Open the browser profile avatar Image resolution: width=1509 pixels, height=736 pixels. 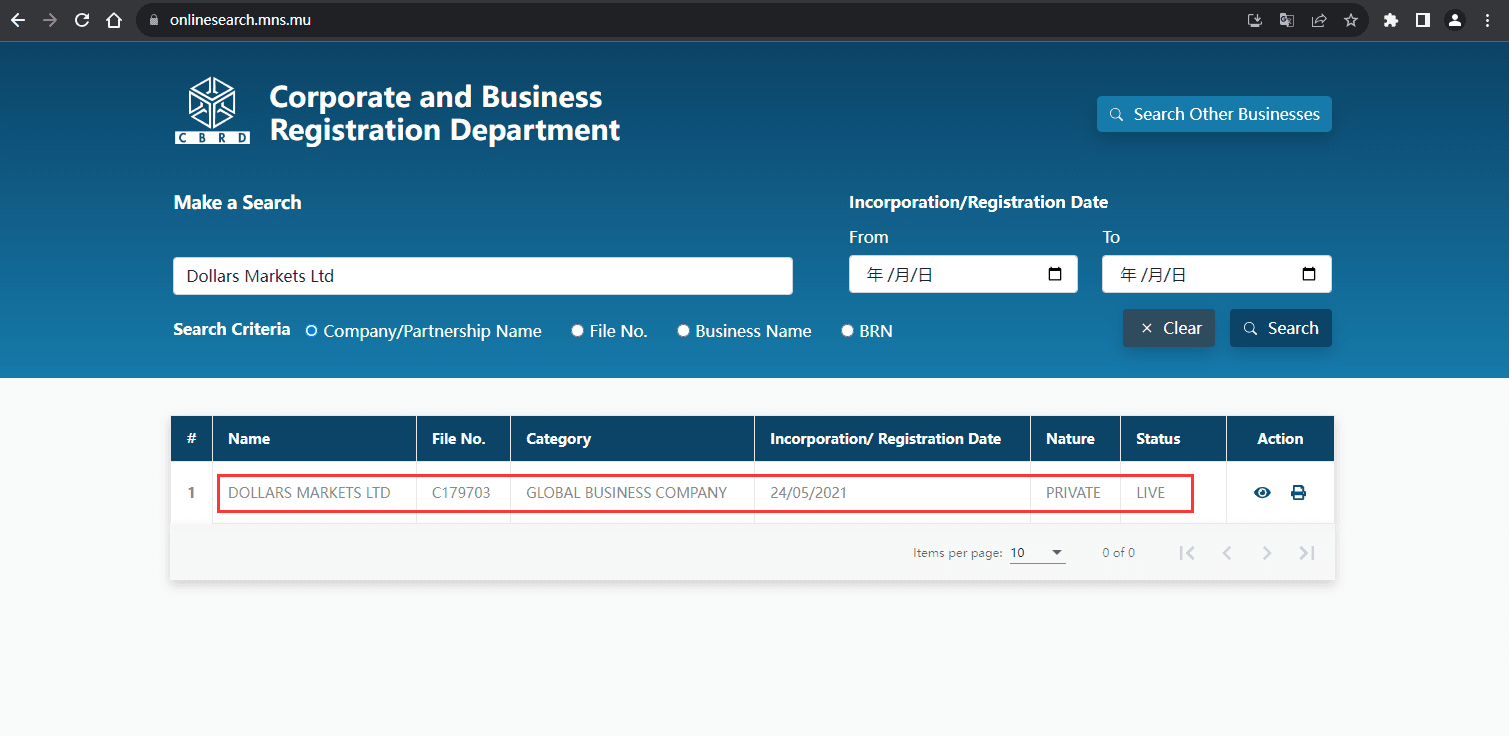click(x=1455, y=20)
